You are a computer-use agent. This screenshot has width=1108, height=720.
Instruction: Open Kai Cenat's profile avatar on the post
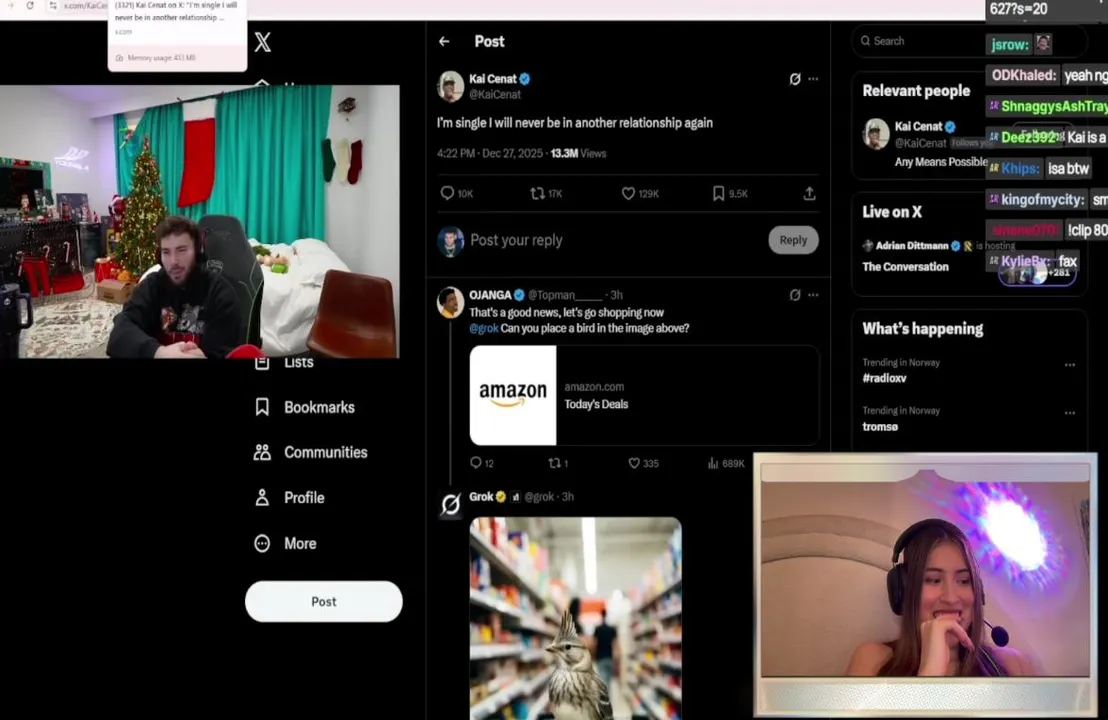[450, 86]
